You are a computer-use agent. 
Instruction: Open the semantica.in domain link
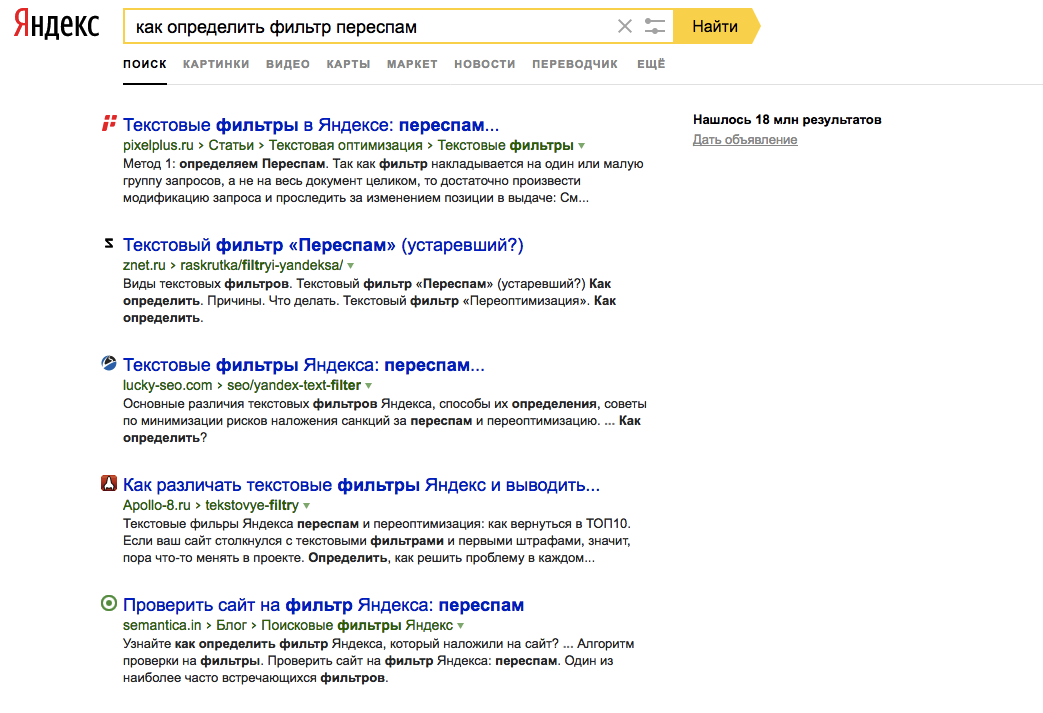click(162, 625)
